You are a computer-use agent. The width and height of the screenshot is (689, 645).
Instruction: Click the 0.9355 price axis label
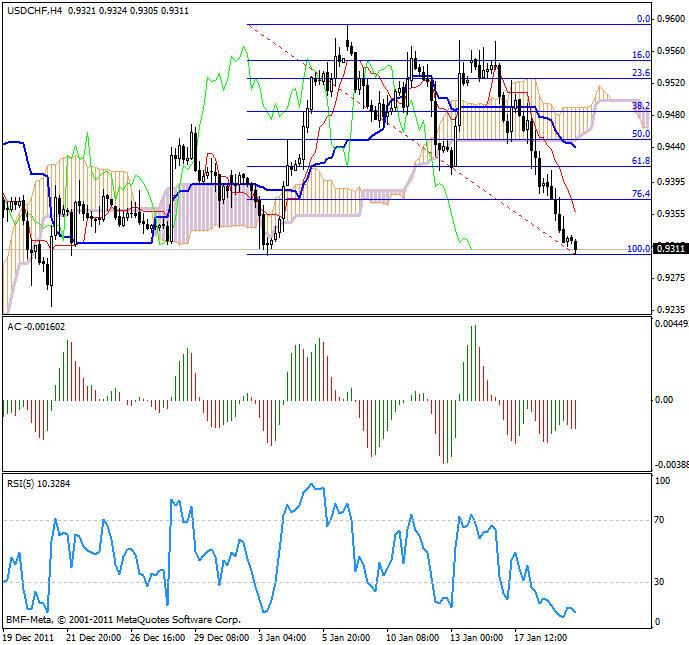[x=671, y=214]
